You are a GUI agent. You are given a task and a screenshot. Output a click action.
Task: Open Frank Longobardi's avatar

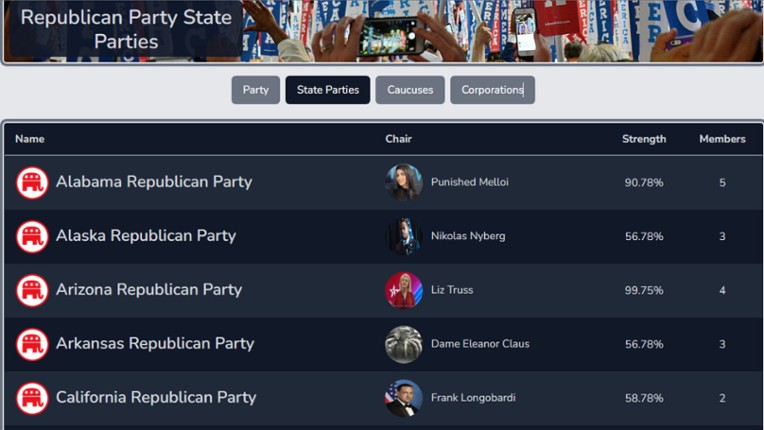click(x=404, y=398)
